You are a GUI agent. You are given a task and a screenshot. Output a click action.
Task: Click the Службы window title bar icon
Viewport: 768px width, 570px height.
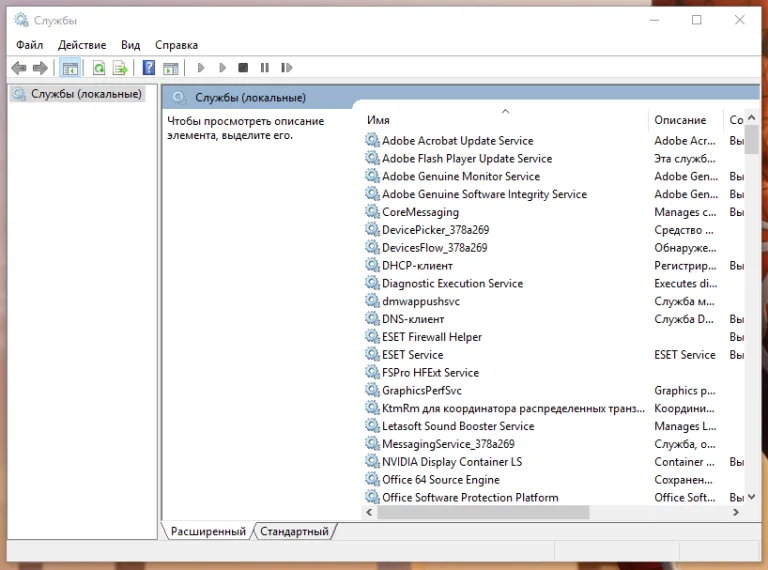point(21,20)
